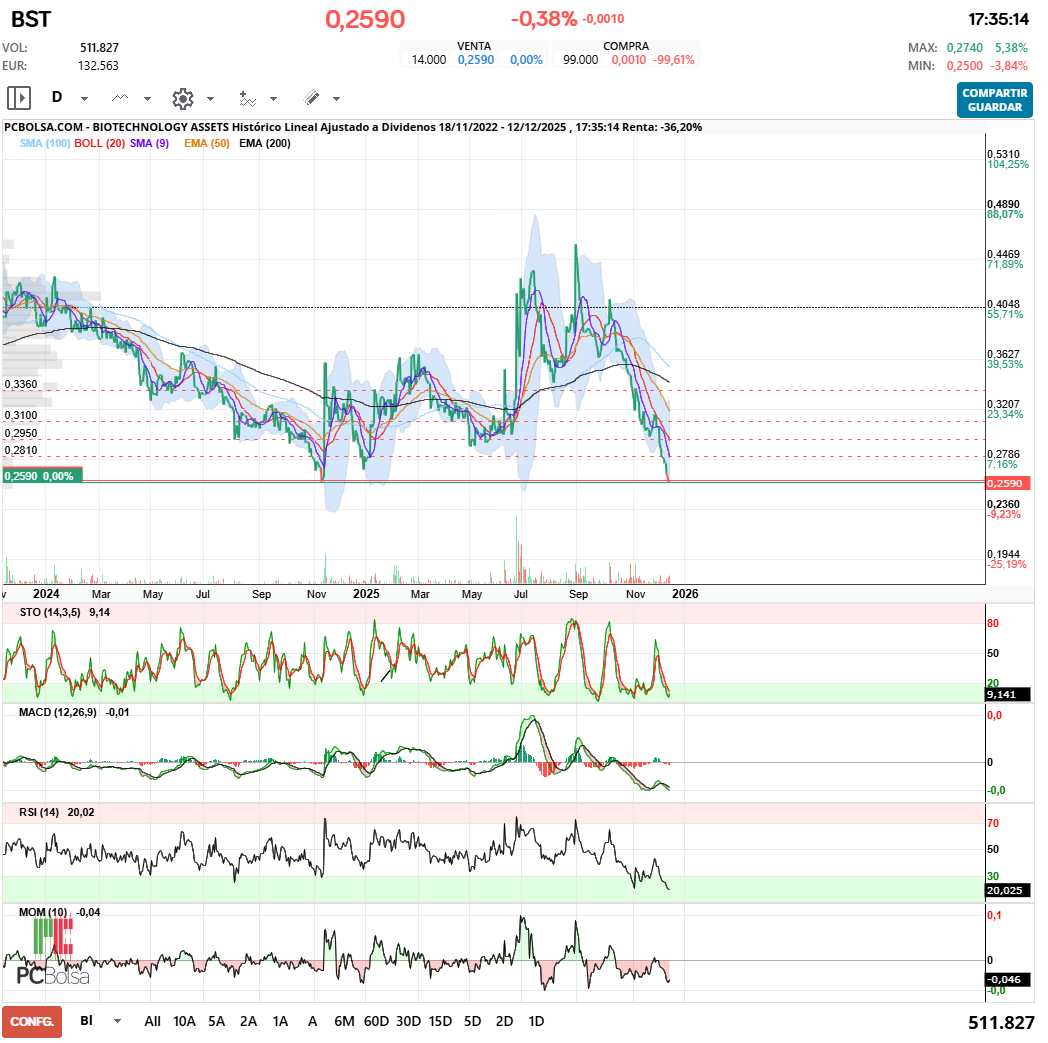This screenshot has height=1043, width=1048.
Task: Select the drawing pencil tool icon
Action: [x=311, y=98]
